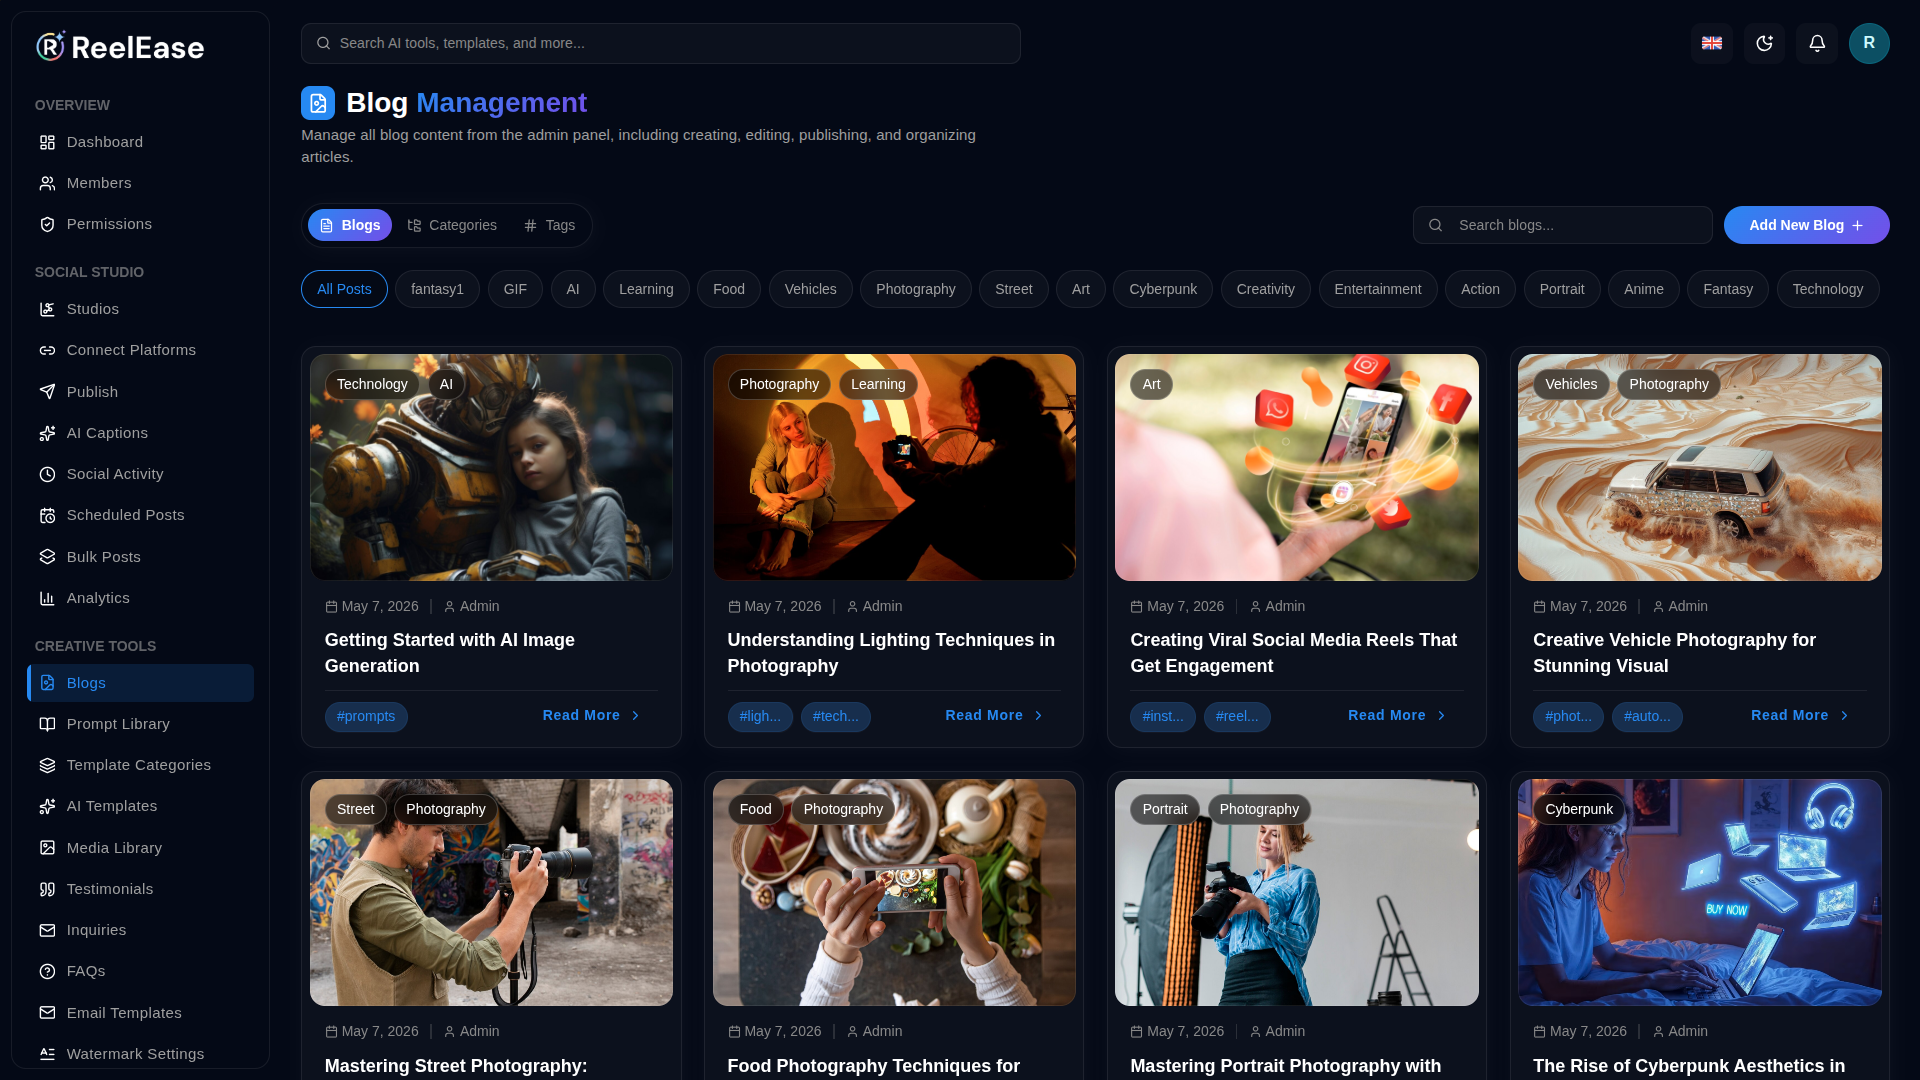Click the AI Captions sparkle icon
This screenshot has width=1920, height=1080.
[47, 433]
